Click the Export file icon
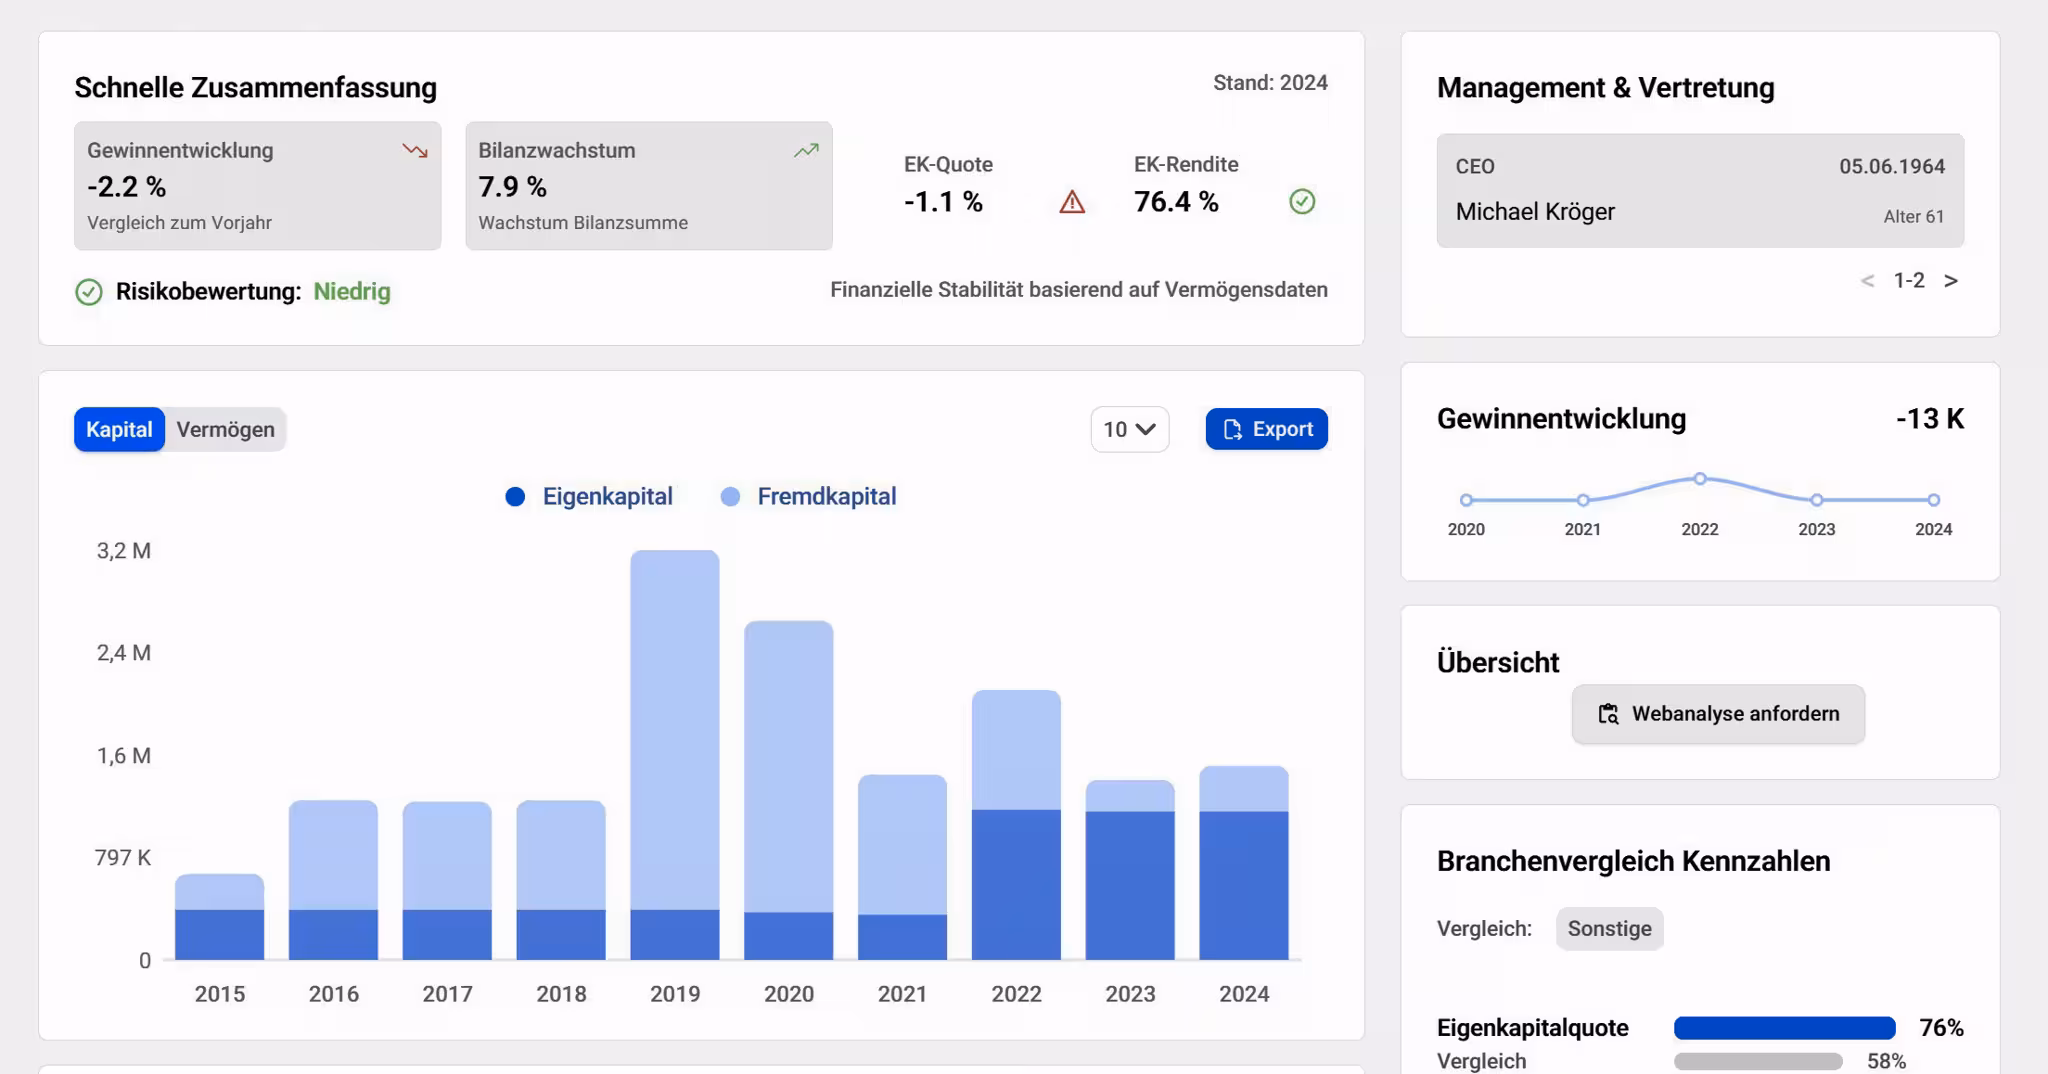The width and height of the screenshot is (2048, 1074). [1233, 428]
